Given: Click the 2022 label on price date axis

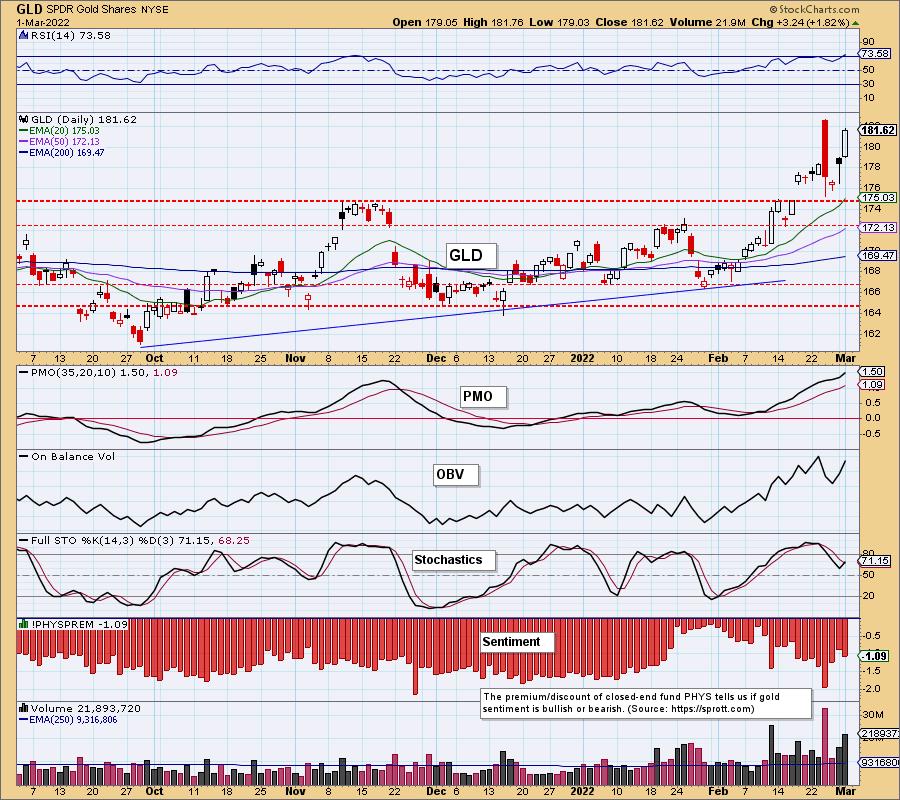Looking at the screenshot, I should pyautogui.click(x=582, y=358).
